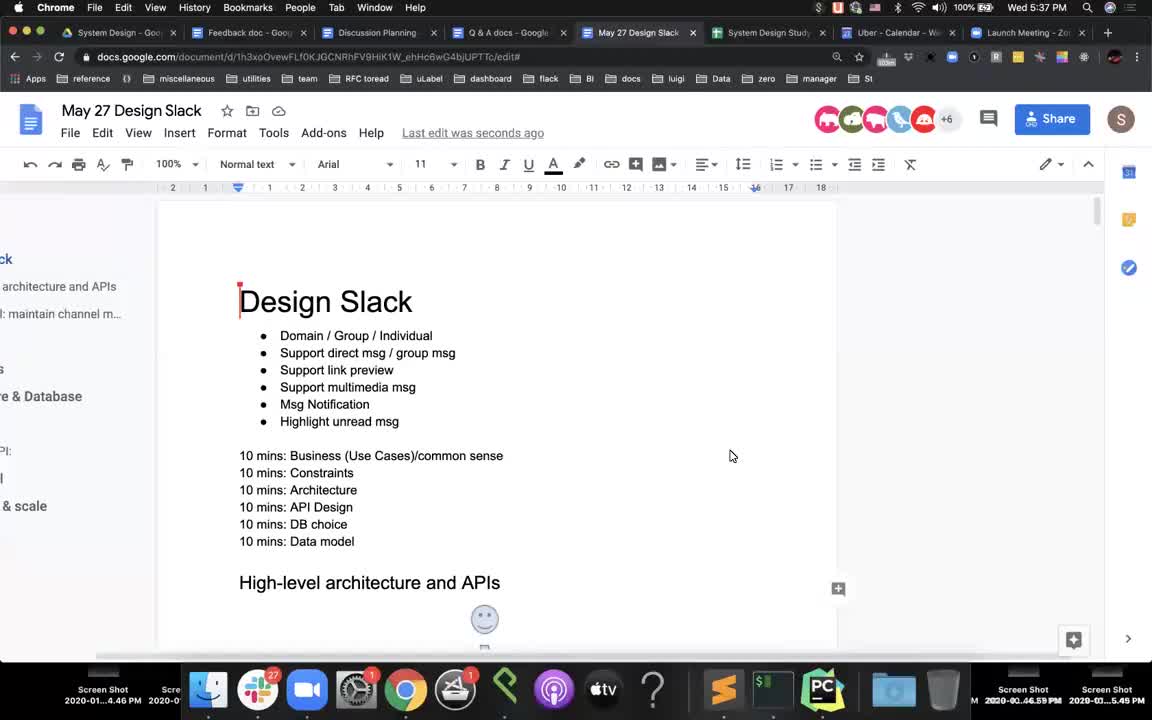
Task: Open Slack from the Dock
Action: pos(257,689)
